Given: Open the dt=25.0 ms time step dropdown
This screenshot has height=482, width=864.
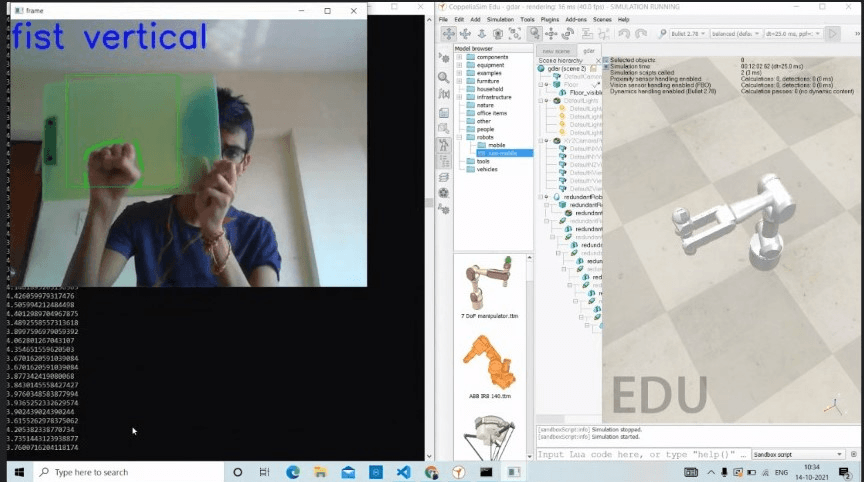Looking at the screenshot, I should coord(793,34).
